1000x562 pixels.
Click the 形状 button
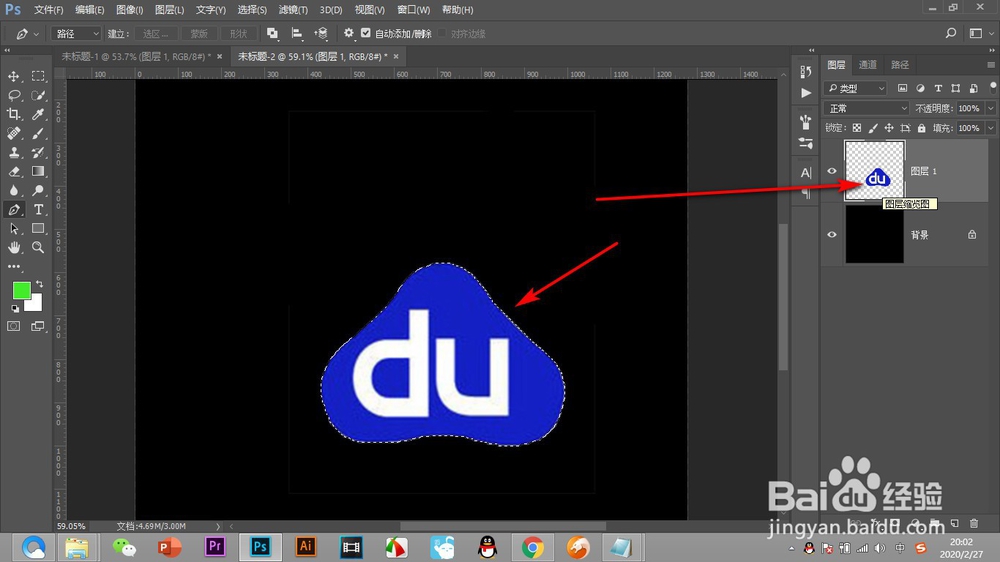[238, 34]
